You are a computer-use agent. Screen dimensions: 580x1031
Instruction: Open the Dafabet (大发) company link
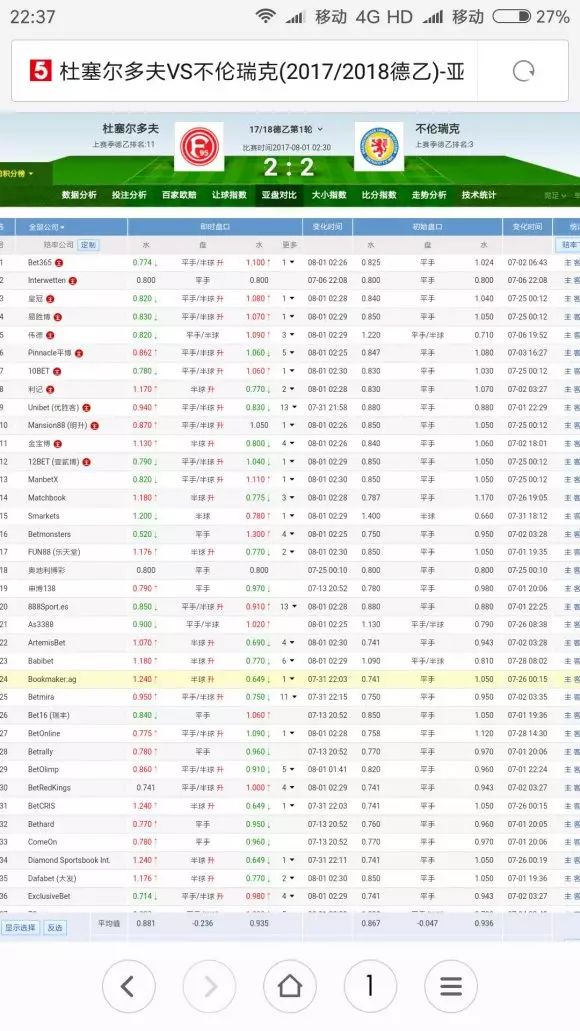[52, 878]
